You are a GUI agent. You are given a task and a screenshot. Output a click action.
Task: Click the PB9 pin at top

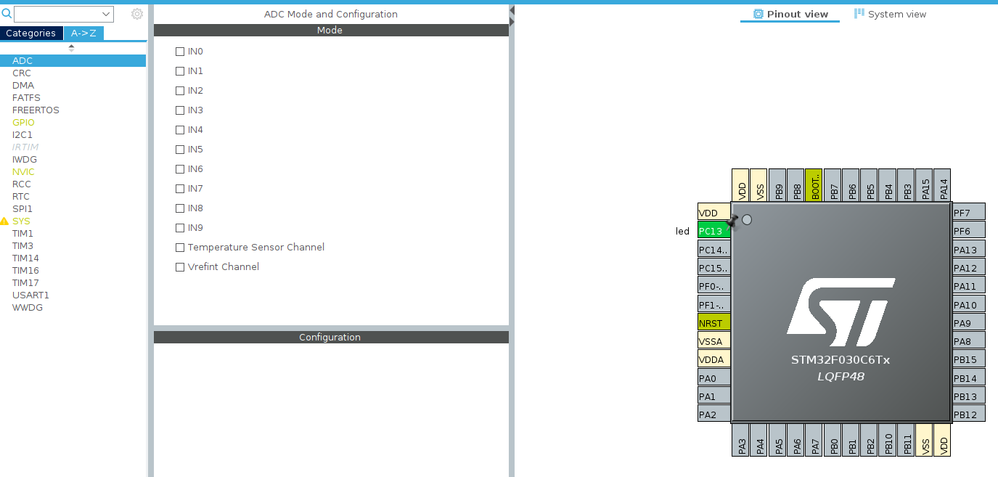coord(777,185)
